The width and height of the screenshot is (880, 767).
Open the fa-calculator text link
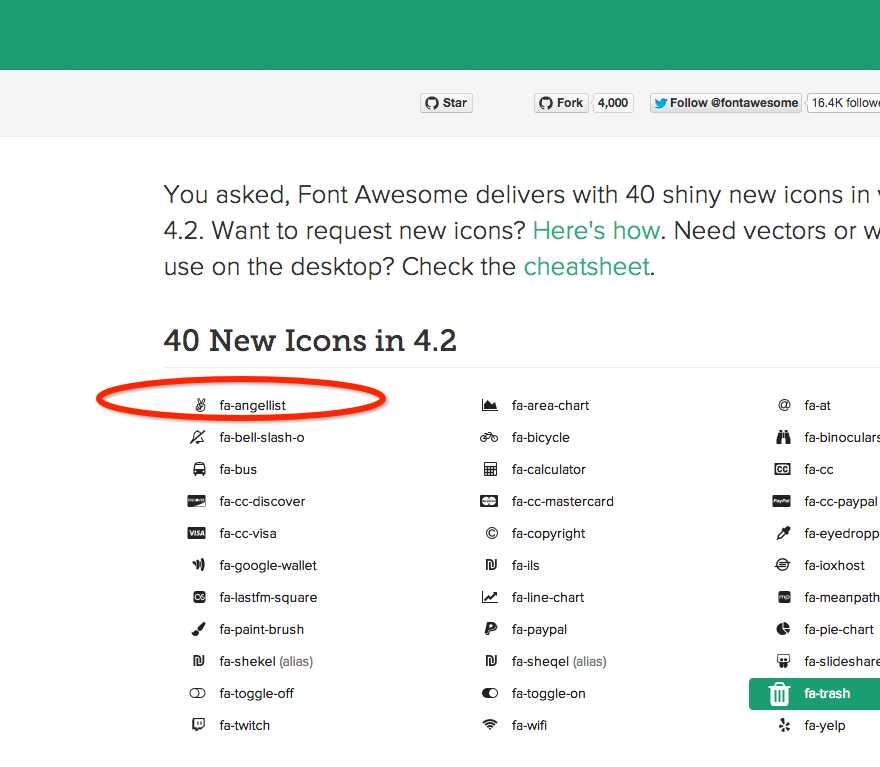[548, 469]
